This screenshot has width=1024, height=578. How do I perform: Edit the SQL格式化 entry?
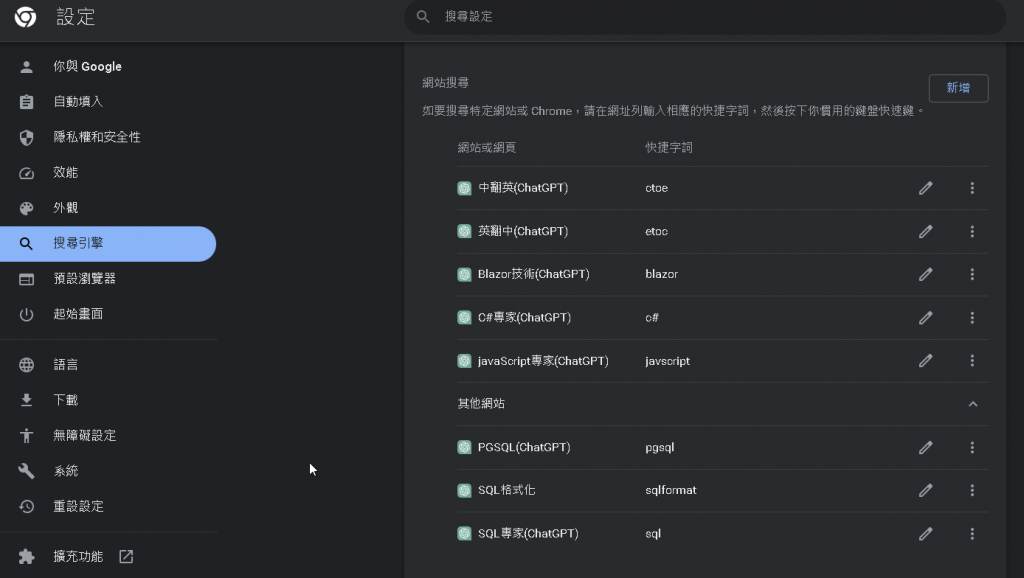click(925, 490)
